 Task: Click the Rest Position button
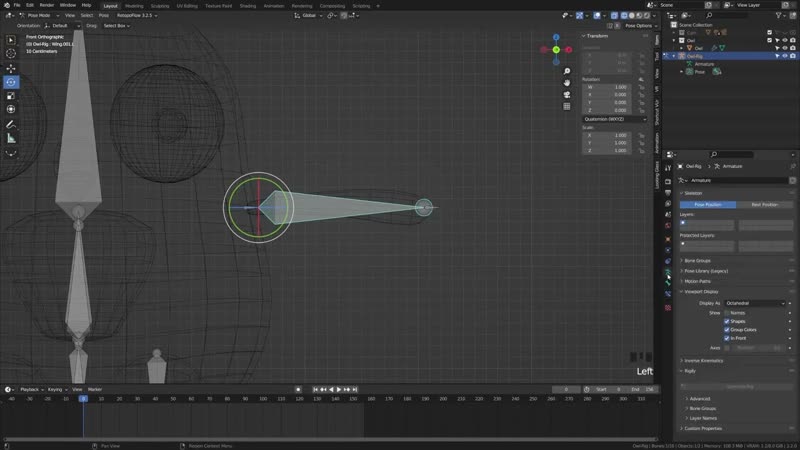[764, 205]
